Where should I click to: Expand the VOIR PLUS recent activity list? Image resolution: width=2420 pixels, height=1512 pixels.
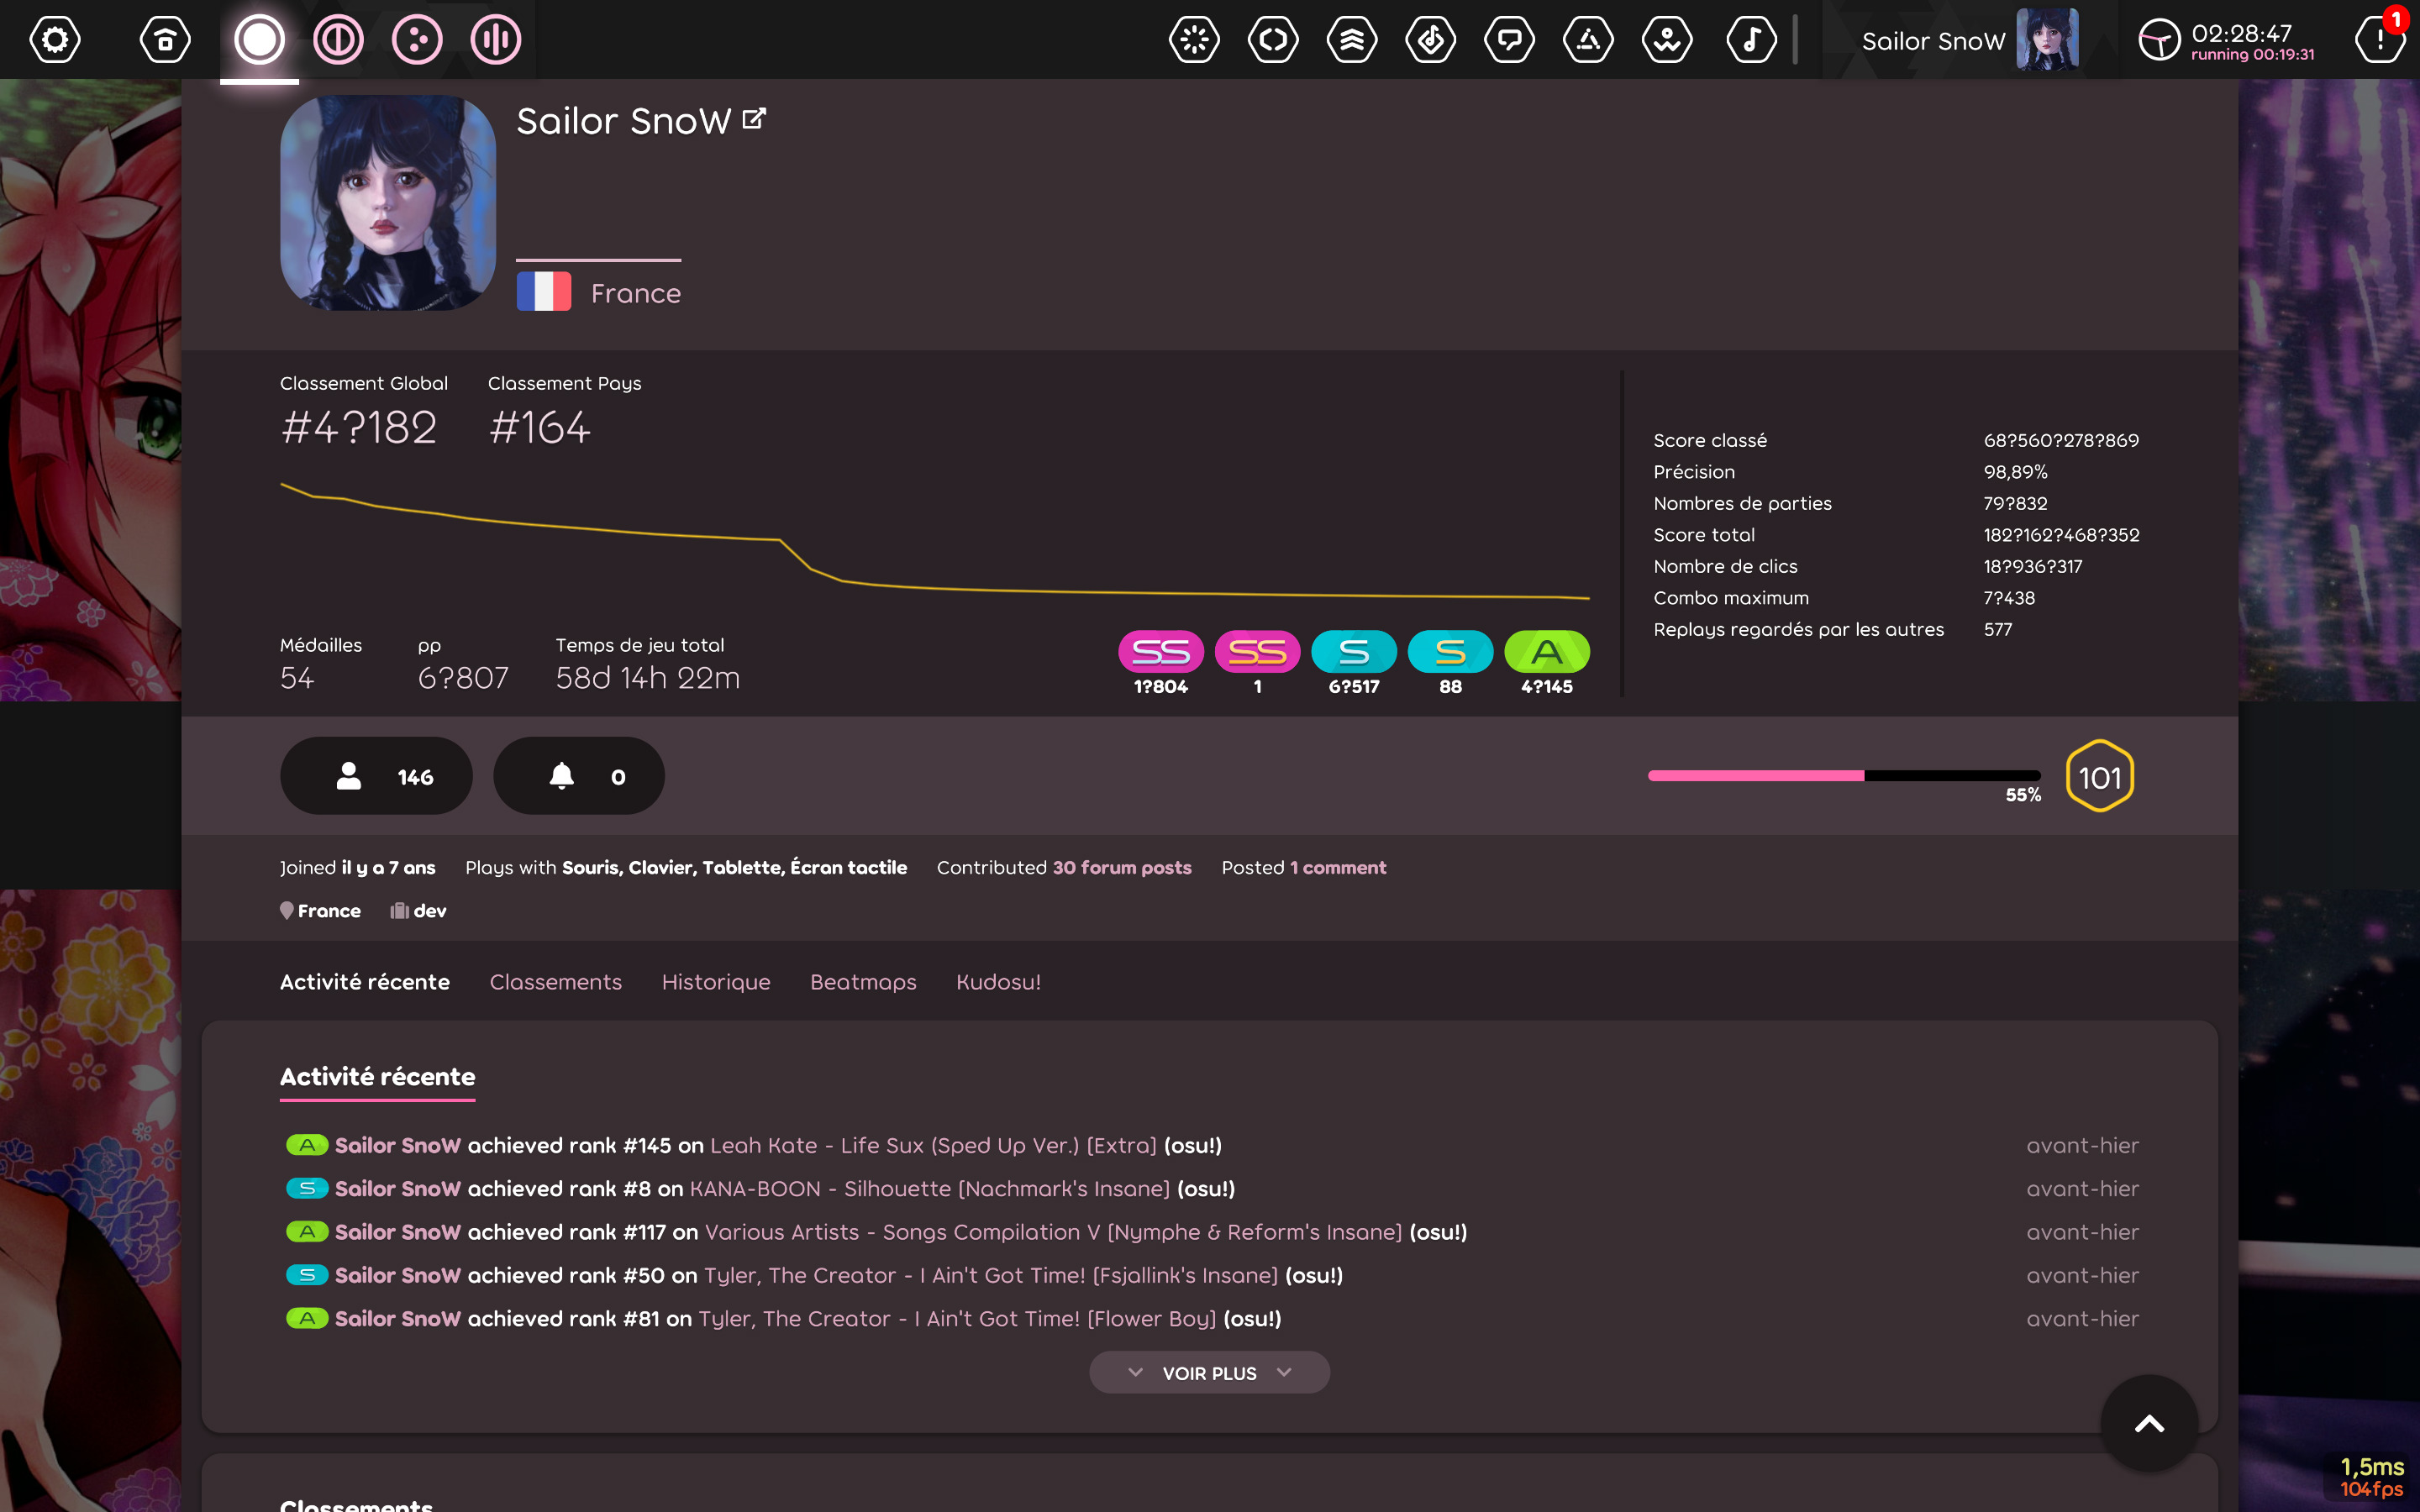[x=1209, y=1372]
